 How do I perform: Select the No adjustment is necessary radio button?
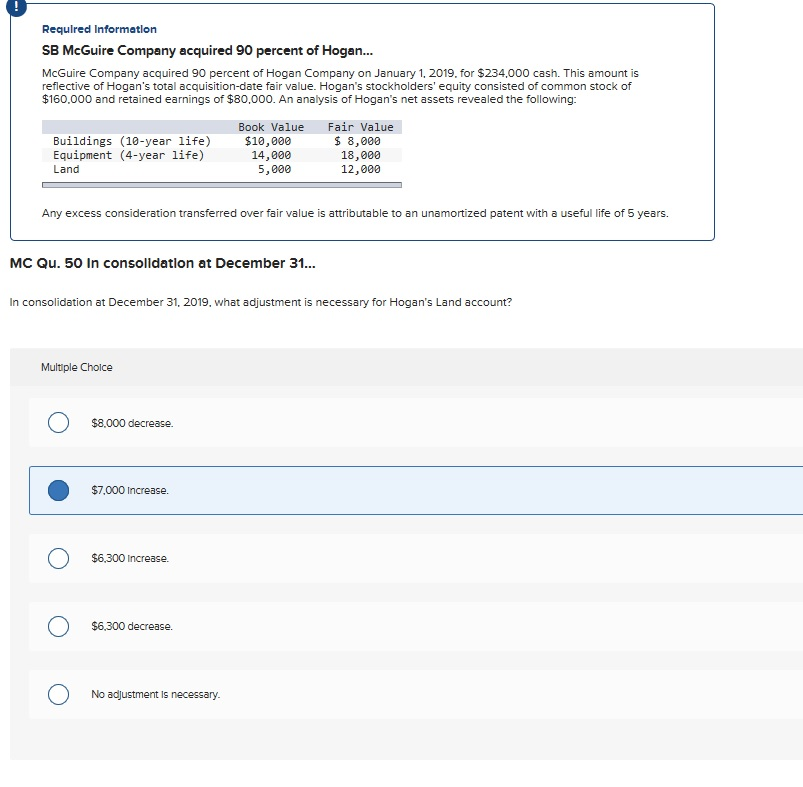pos(58,694)
